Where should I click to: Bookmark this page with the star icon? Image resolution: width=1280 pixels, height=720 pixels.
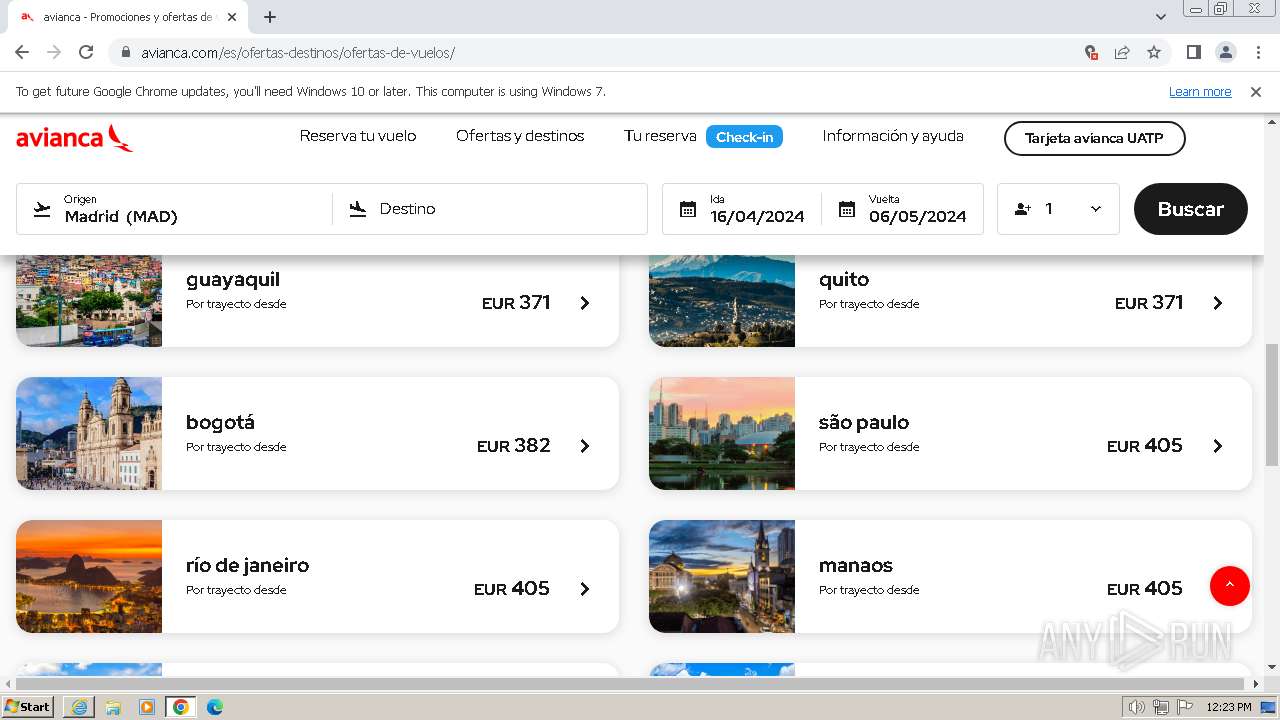[x=1154, y=52]
